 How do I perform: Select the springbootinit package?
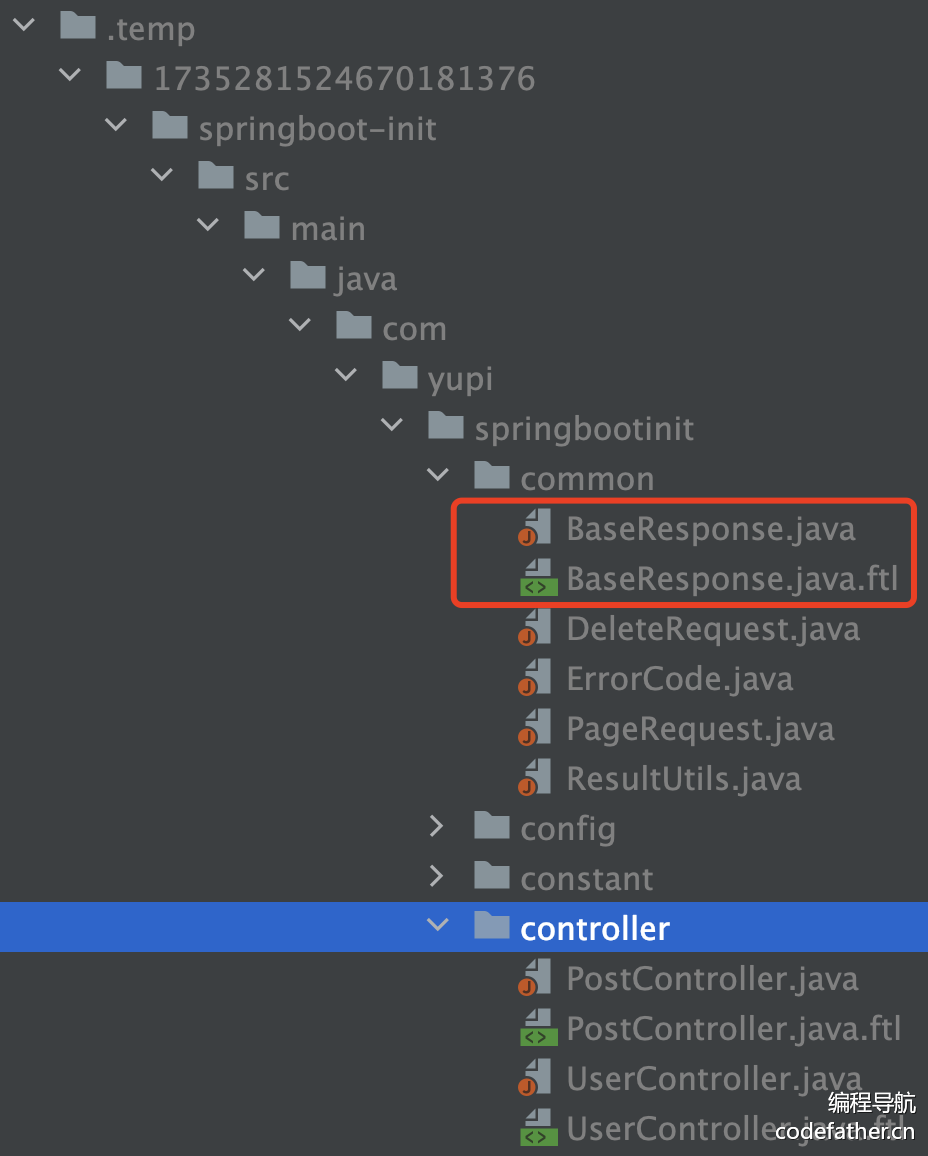[584, 429]
